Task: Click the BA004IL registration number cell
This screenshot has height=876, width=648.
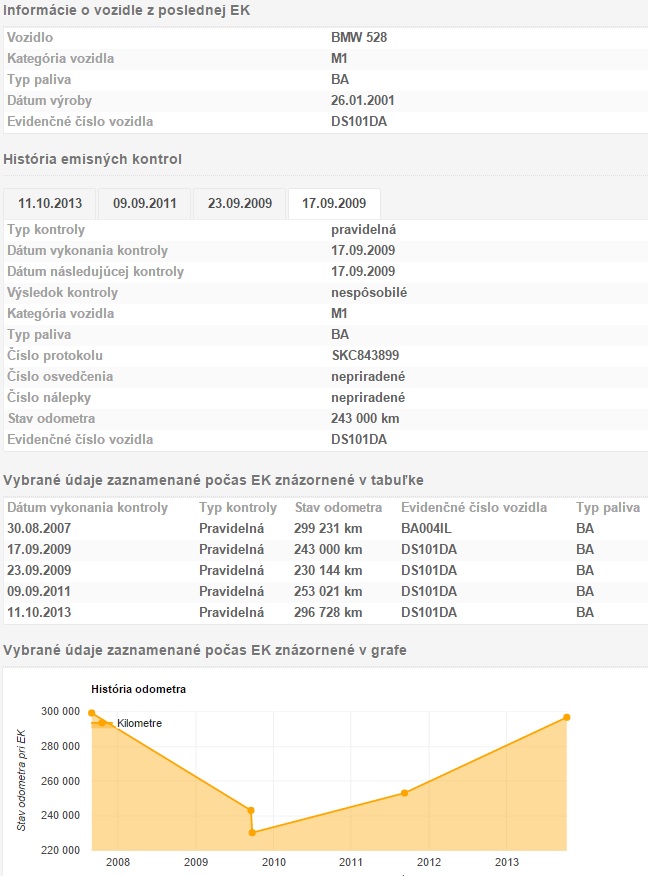Action: coord(426,528)
